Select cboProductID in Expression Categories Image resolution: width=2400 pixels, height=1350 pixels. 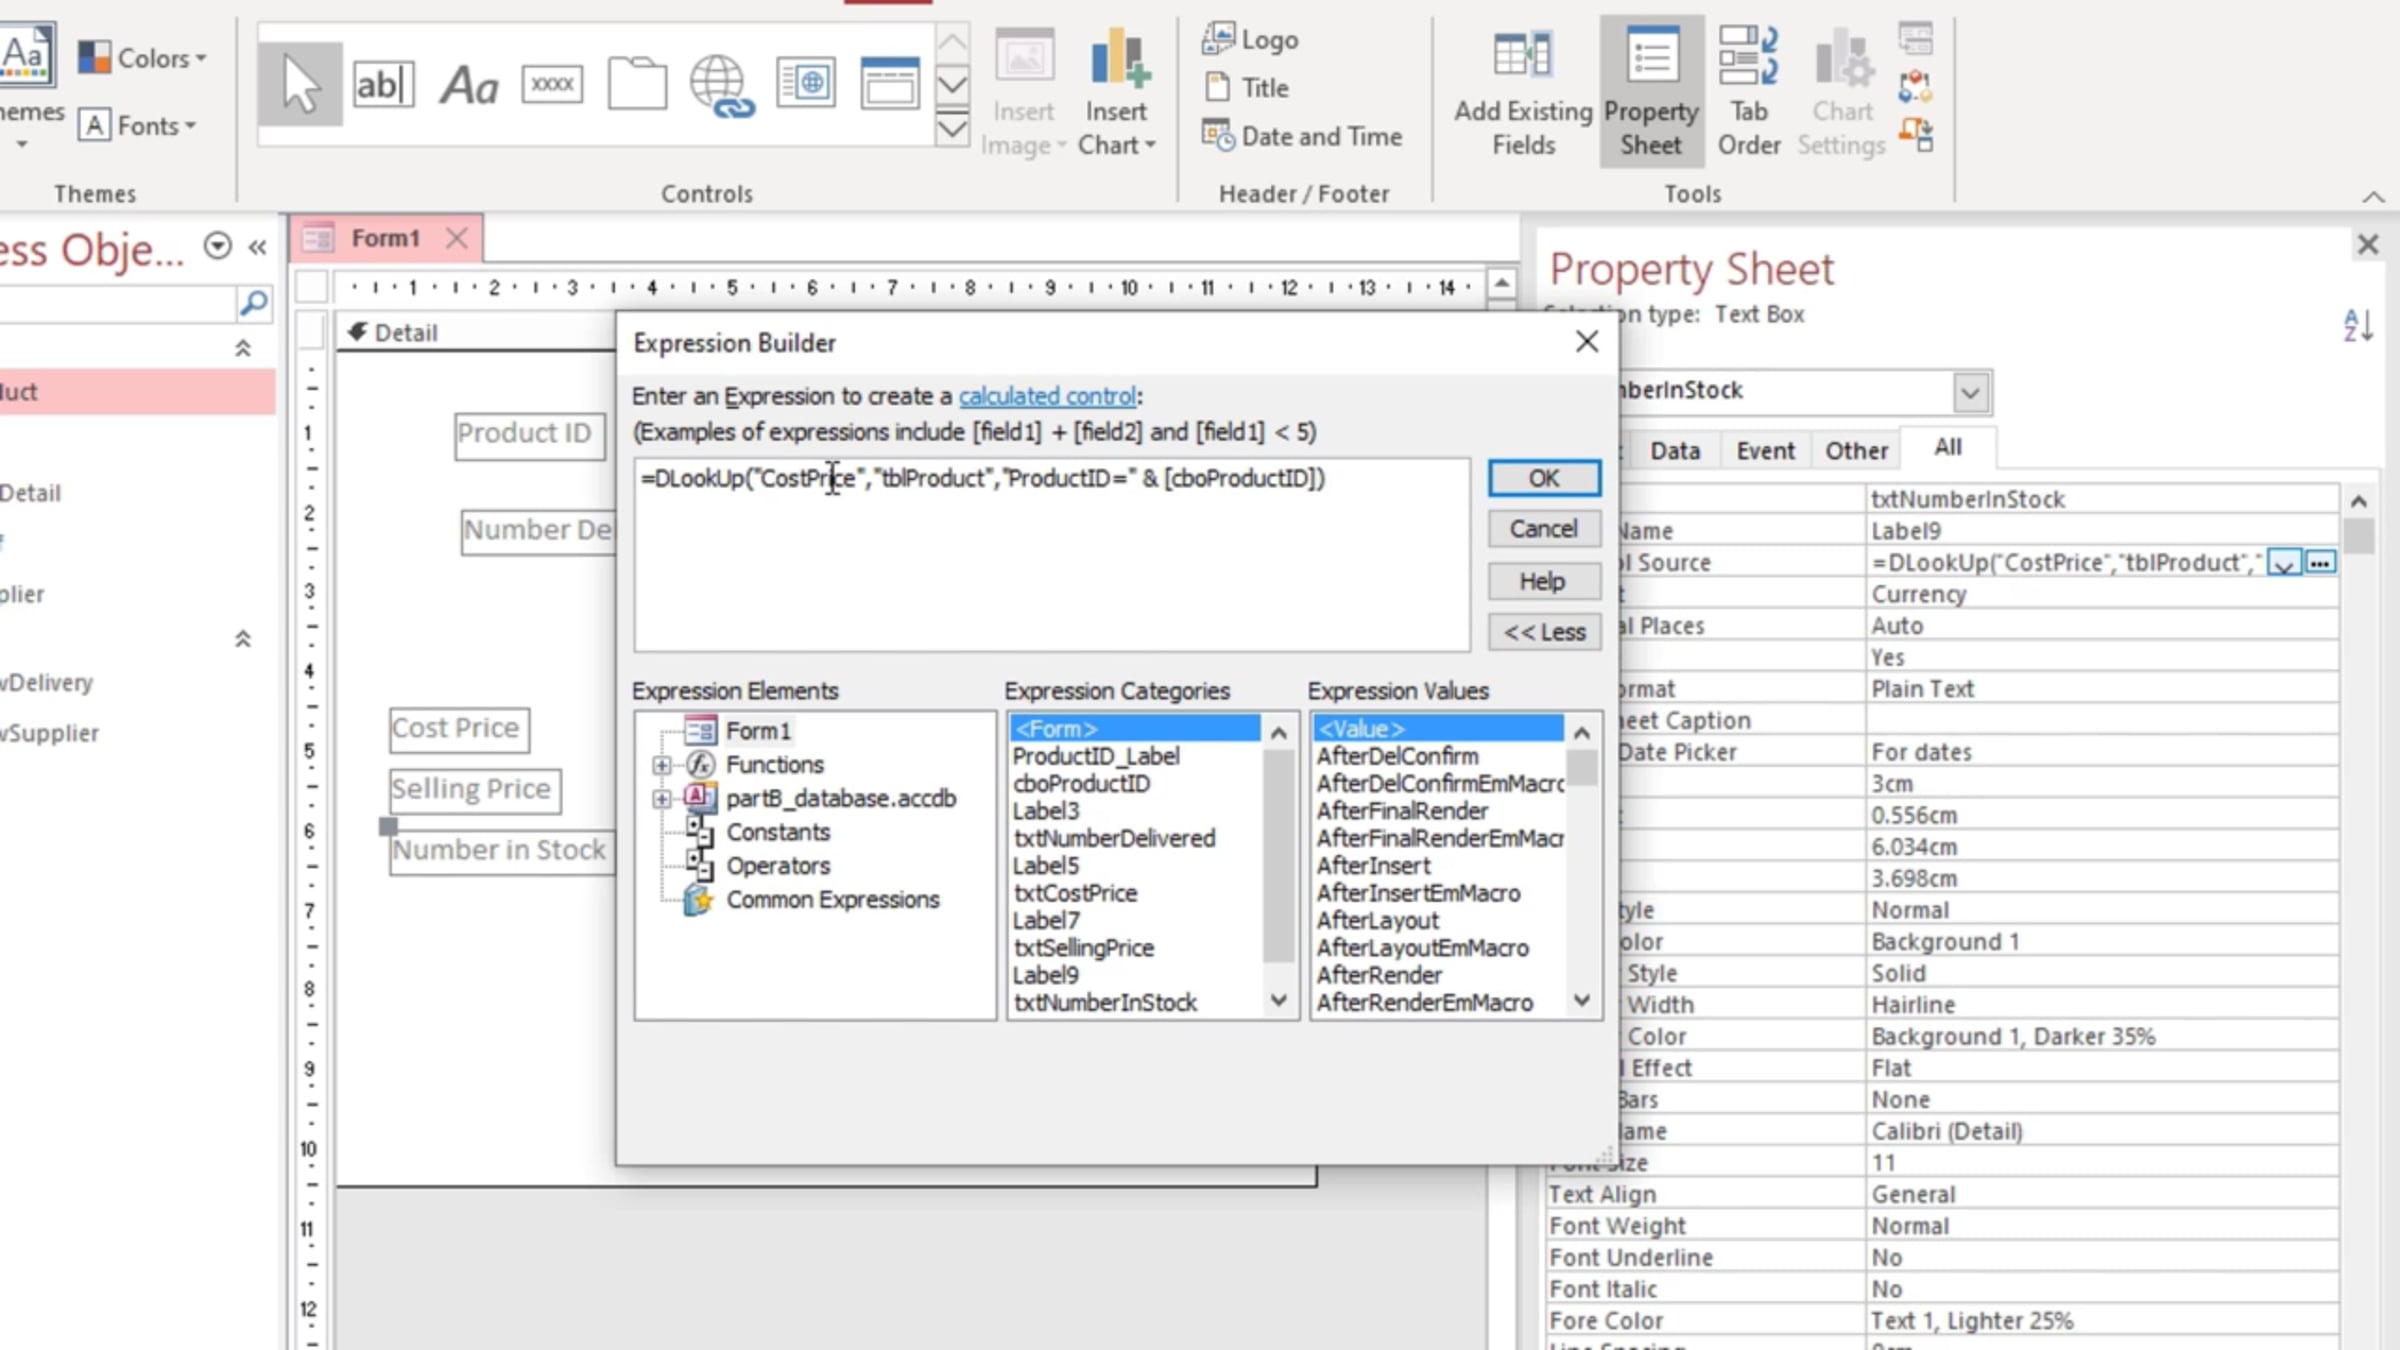1081,784
